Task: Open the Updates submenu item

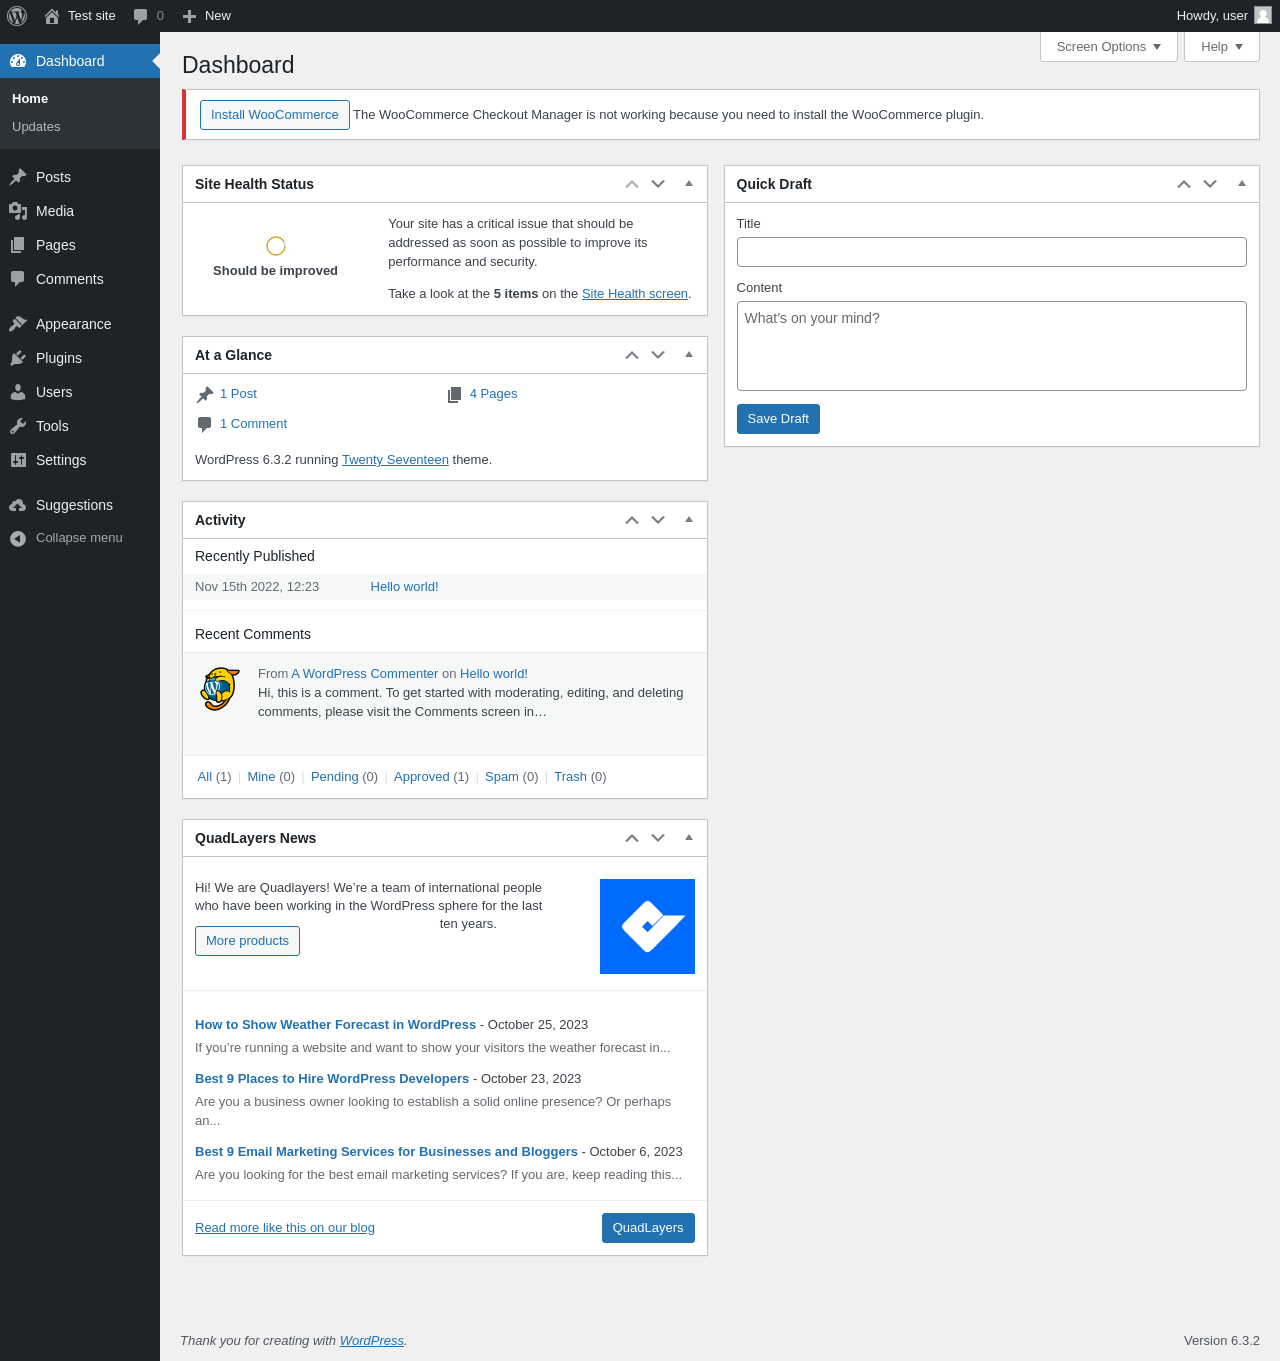Action: [36, 127]
